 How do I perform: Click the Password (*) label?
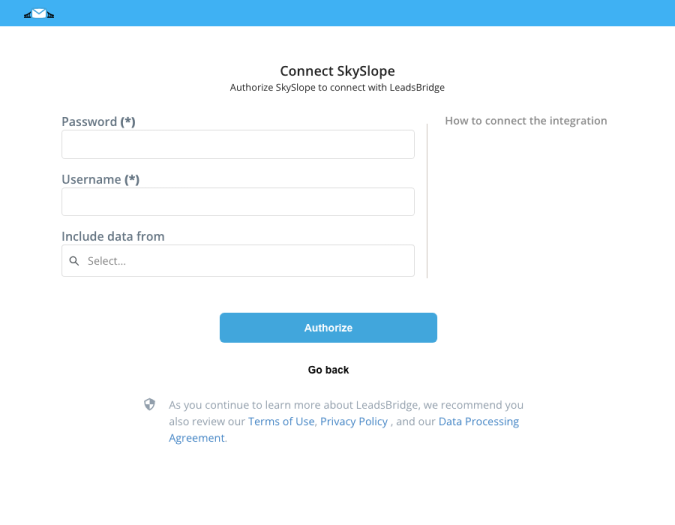[99, 122]
